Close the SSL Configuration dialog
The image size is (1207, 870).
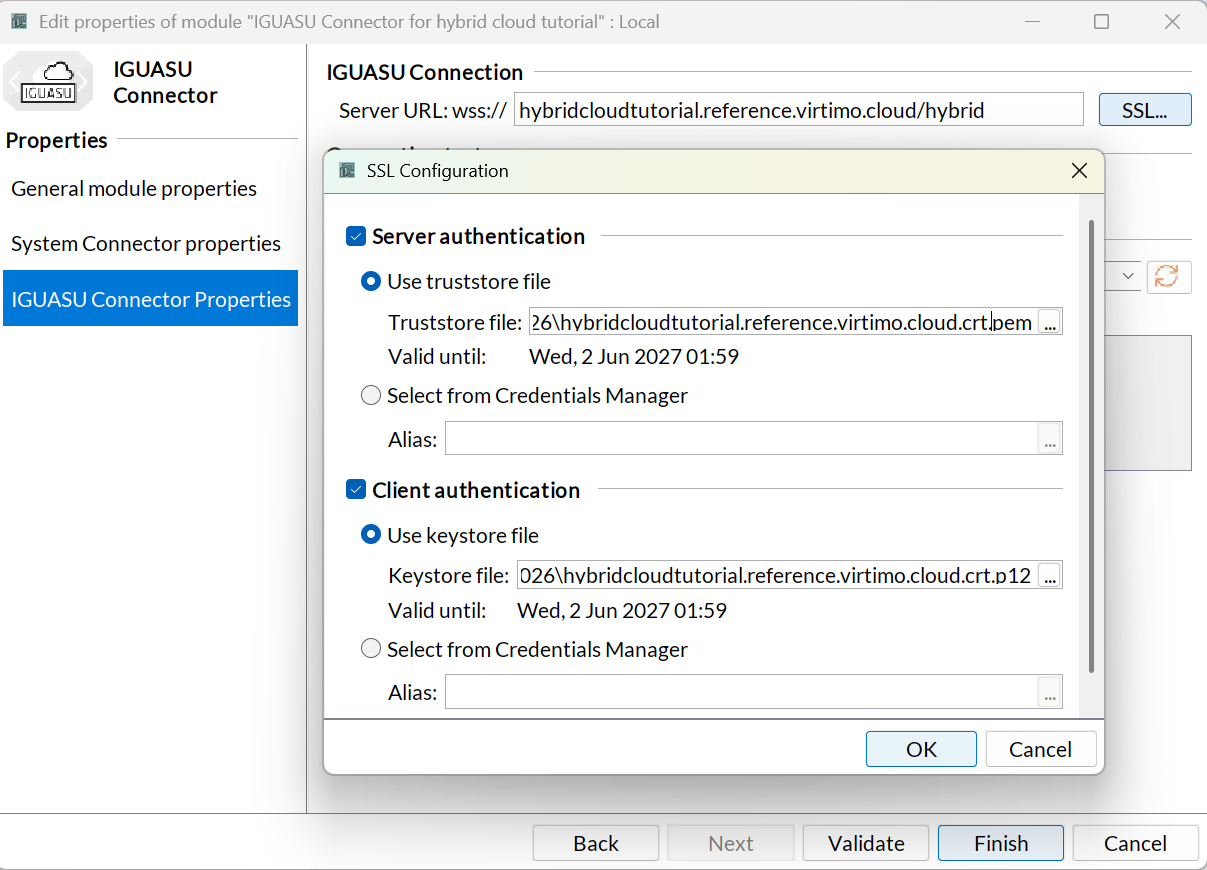[x=1079, y=171]
